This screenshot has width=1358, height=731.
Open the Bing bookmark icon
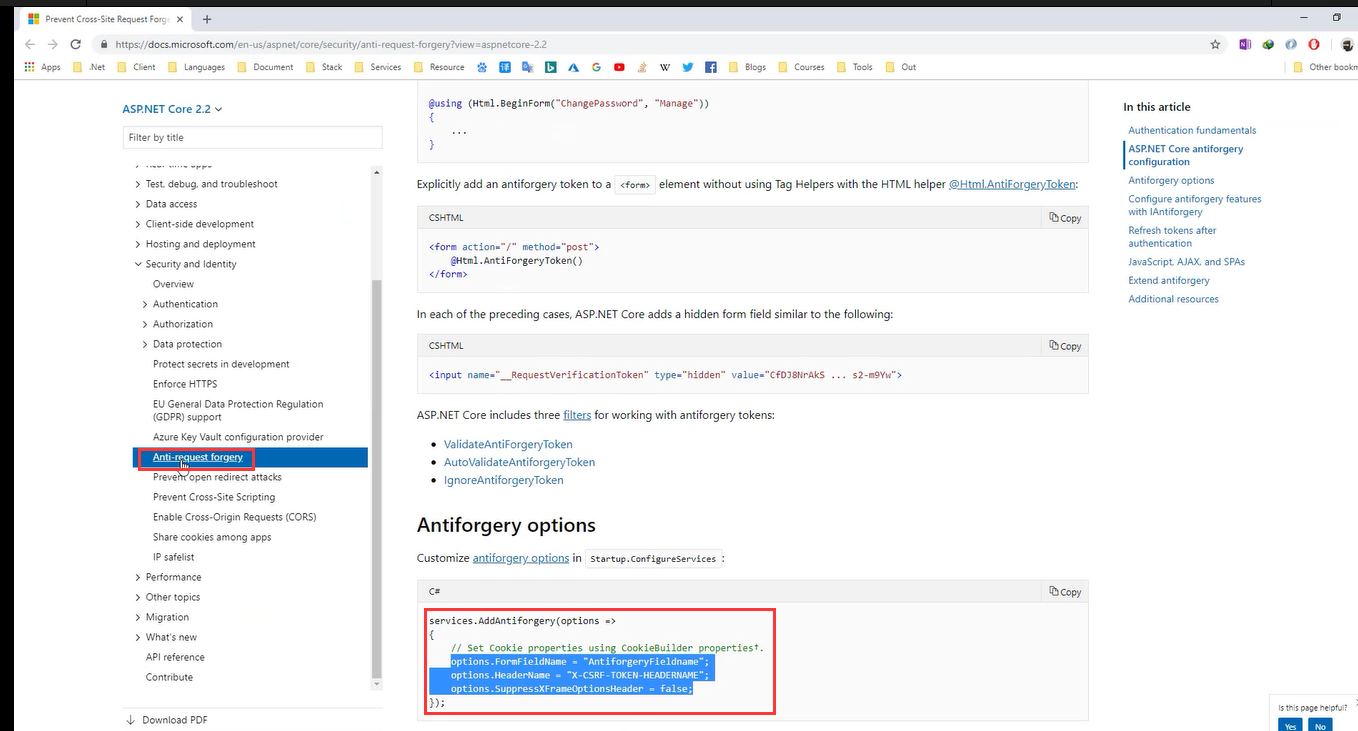tap(550, 67)
